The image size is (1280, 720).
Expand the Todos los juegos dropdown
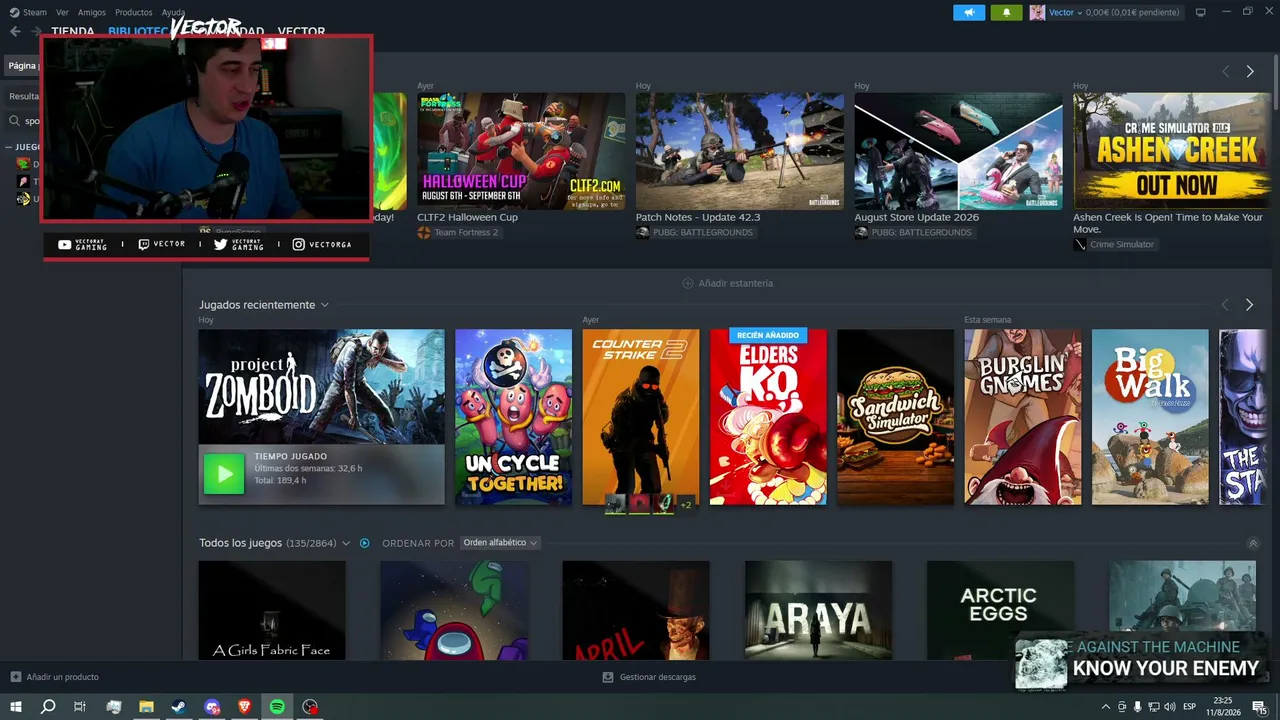(346, 543)
